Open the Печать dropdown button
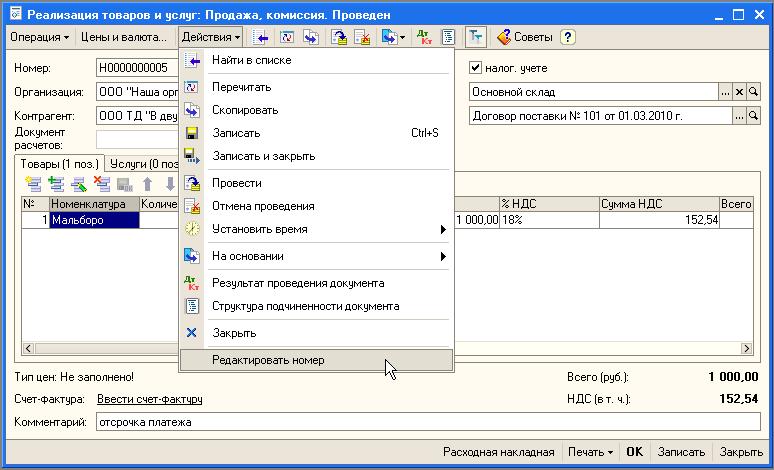774x470 pixels. click(x=590, y=452)
